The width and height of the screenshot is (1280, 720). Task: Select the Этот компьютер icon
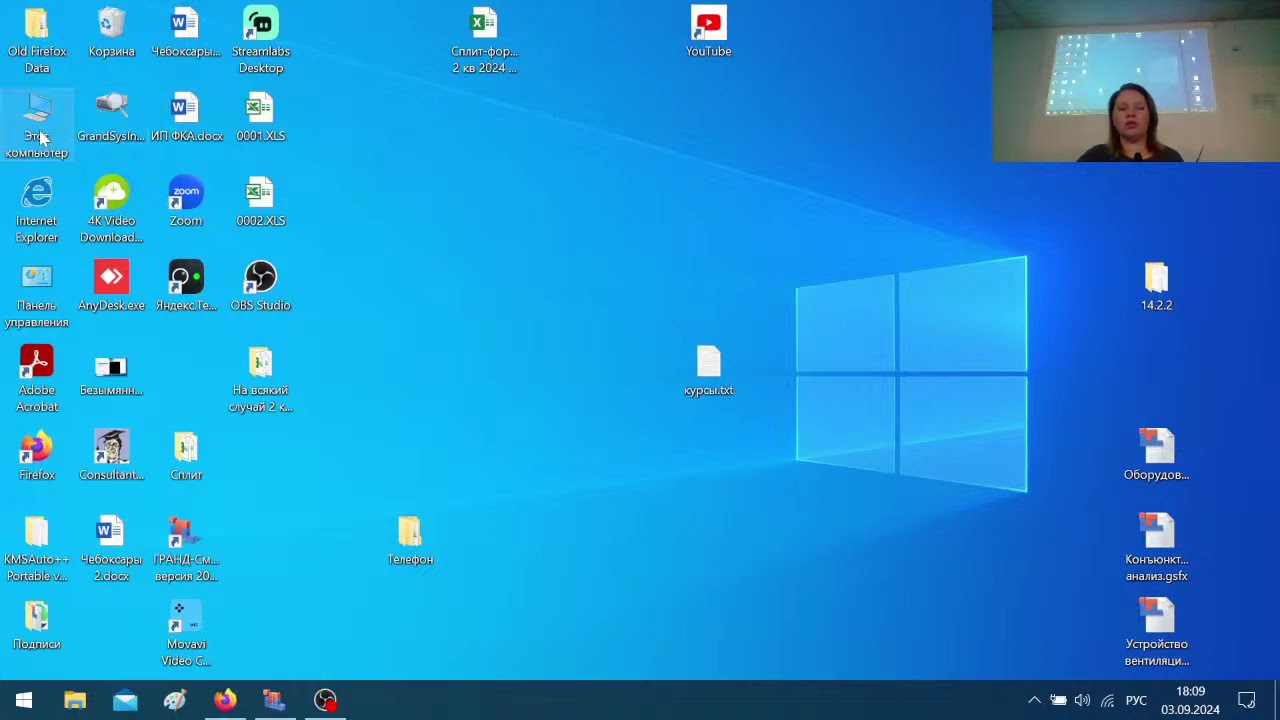coord(37,125)
